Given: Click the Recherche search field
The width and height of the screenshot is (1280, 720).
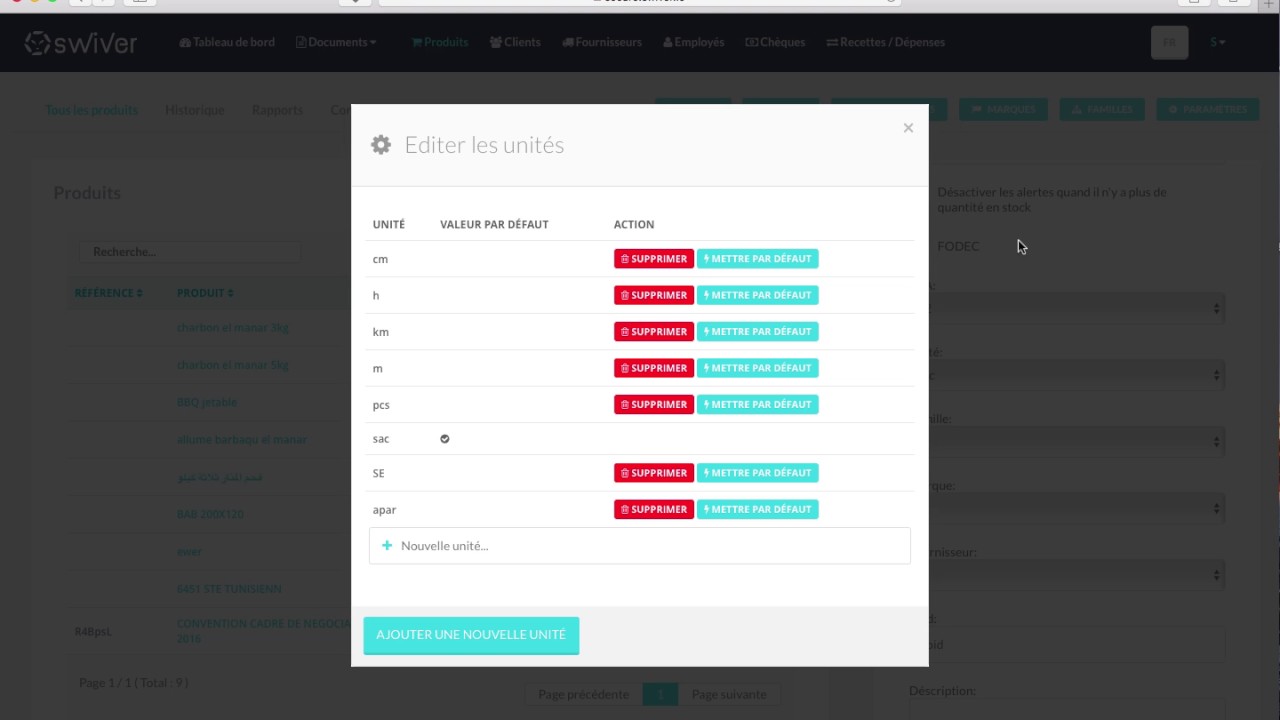Looking at the screenshot, I should 189,252.
